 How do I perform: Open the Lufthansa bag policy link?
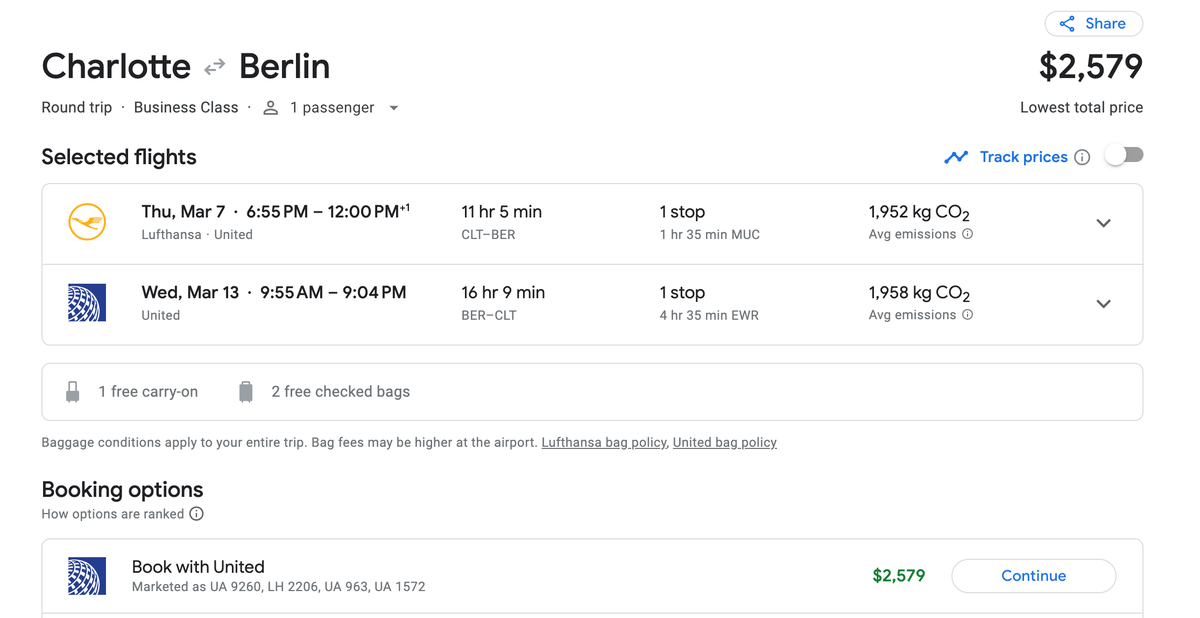point(603,442)
